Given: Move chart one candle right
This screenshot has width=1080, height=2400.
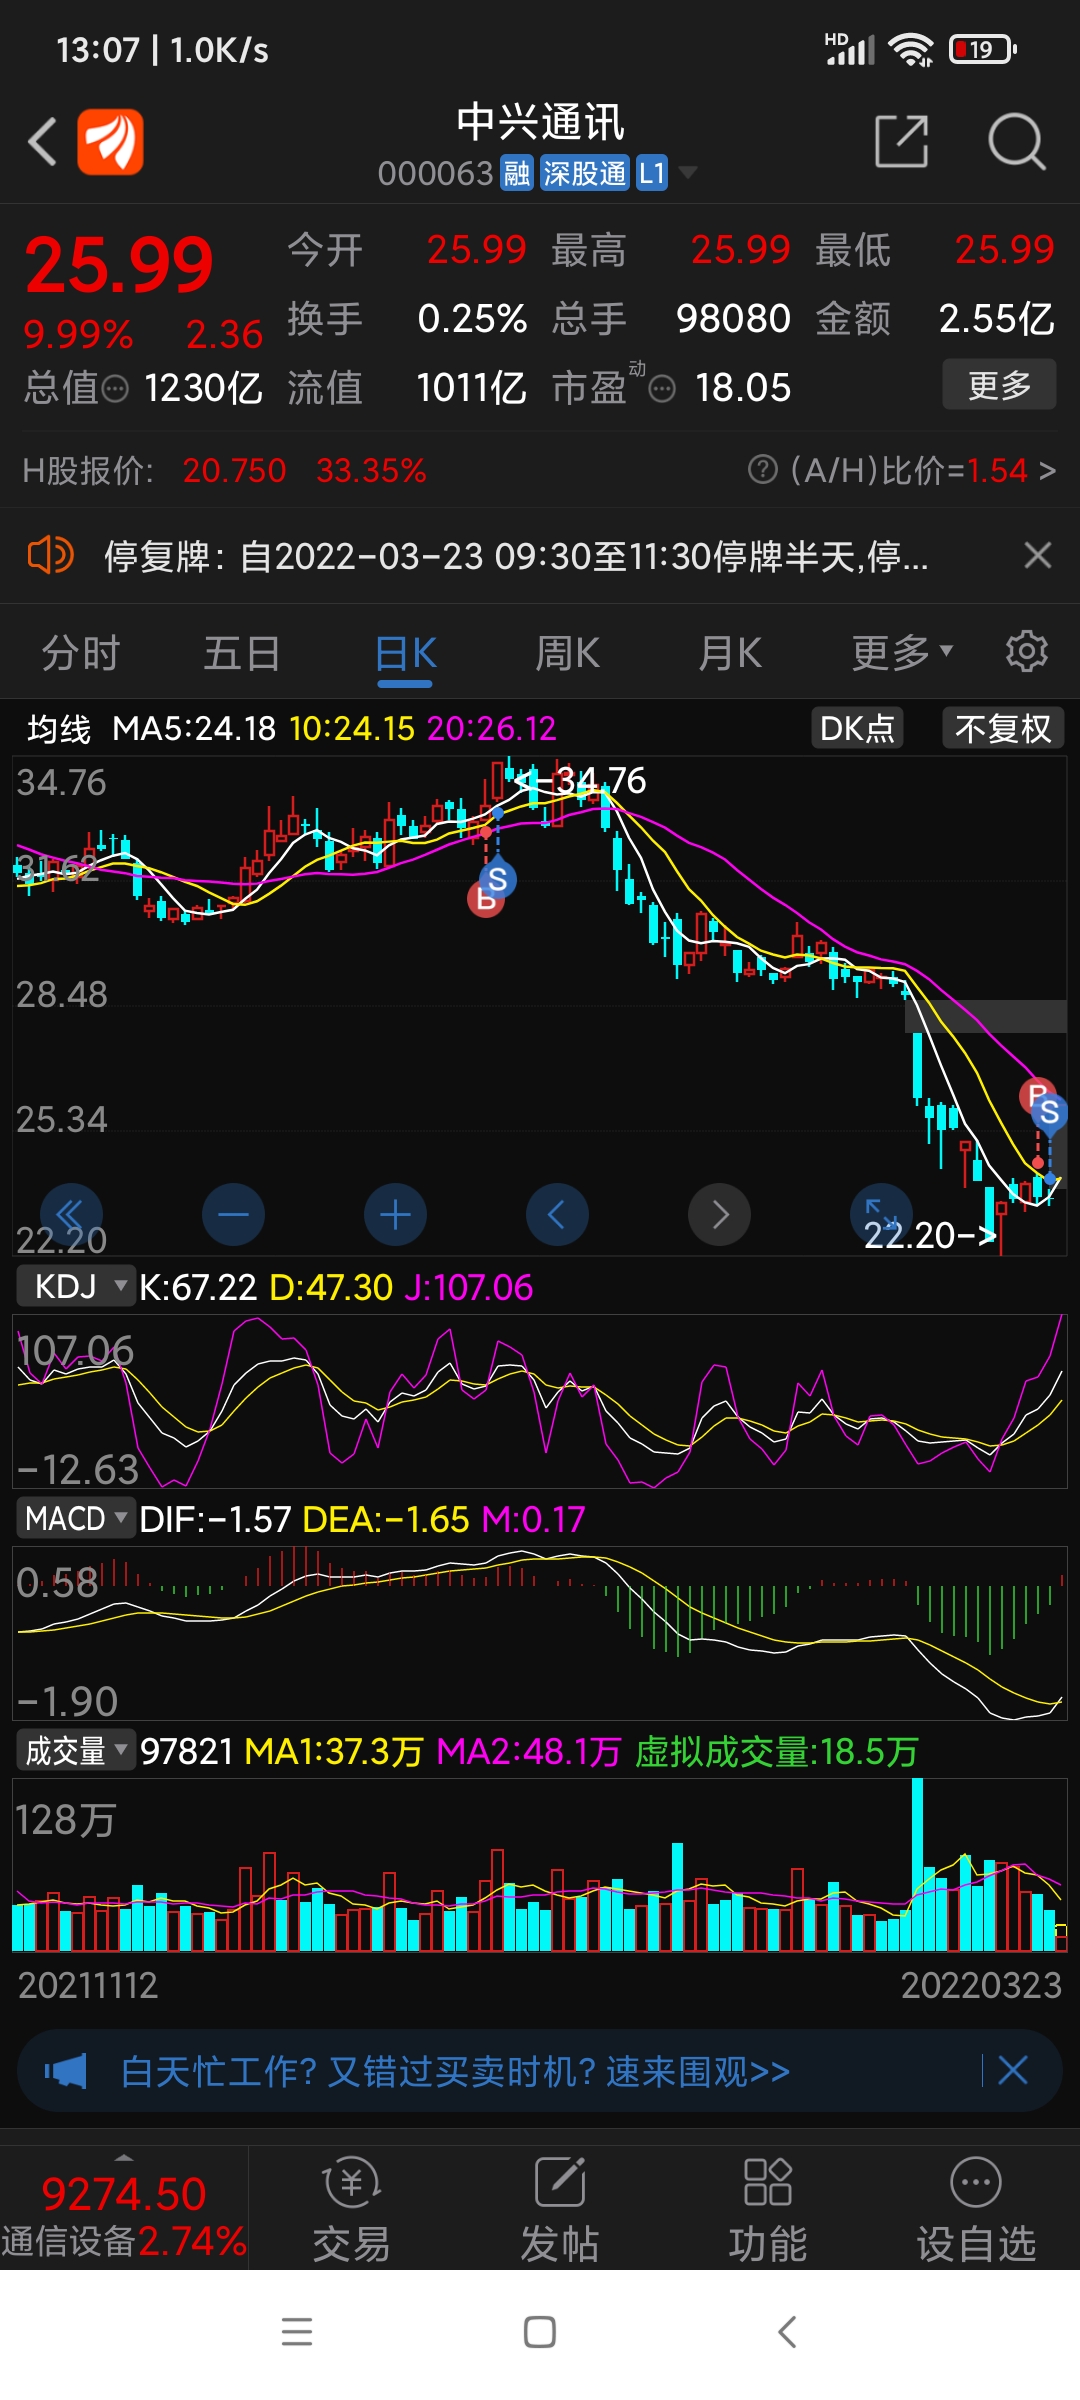Looking at the screenshot, I should point(719,1215).
